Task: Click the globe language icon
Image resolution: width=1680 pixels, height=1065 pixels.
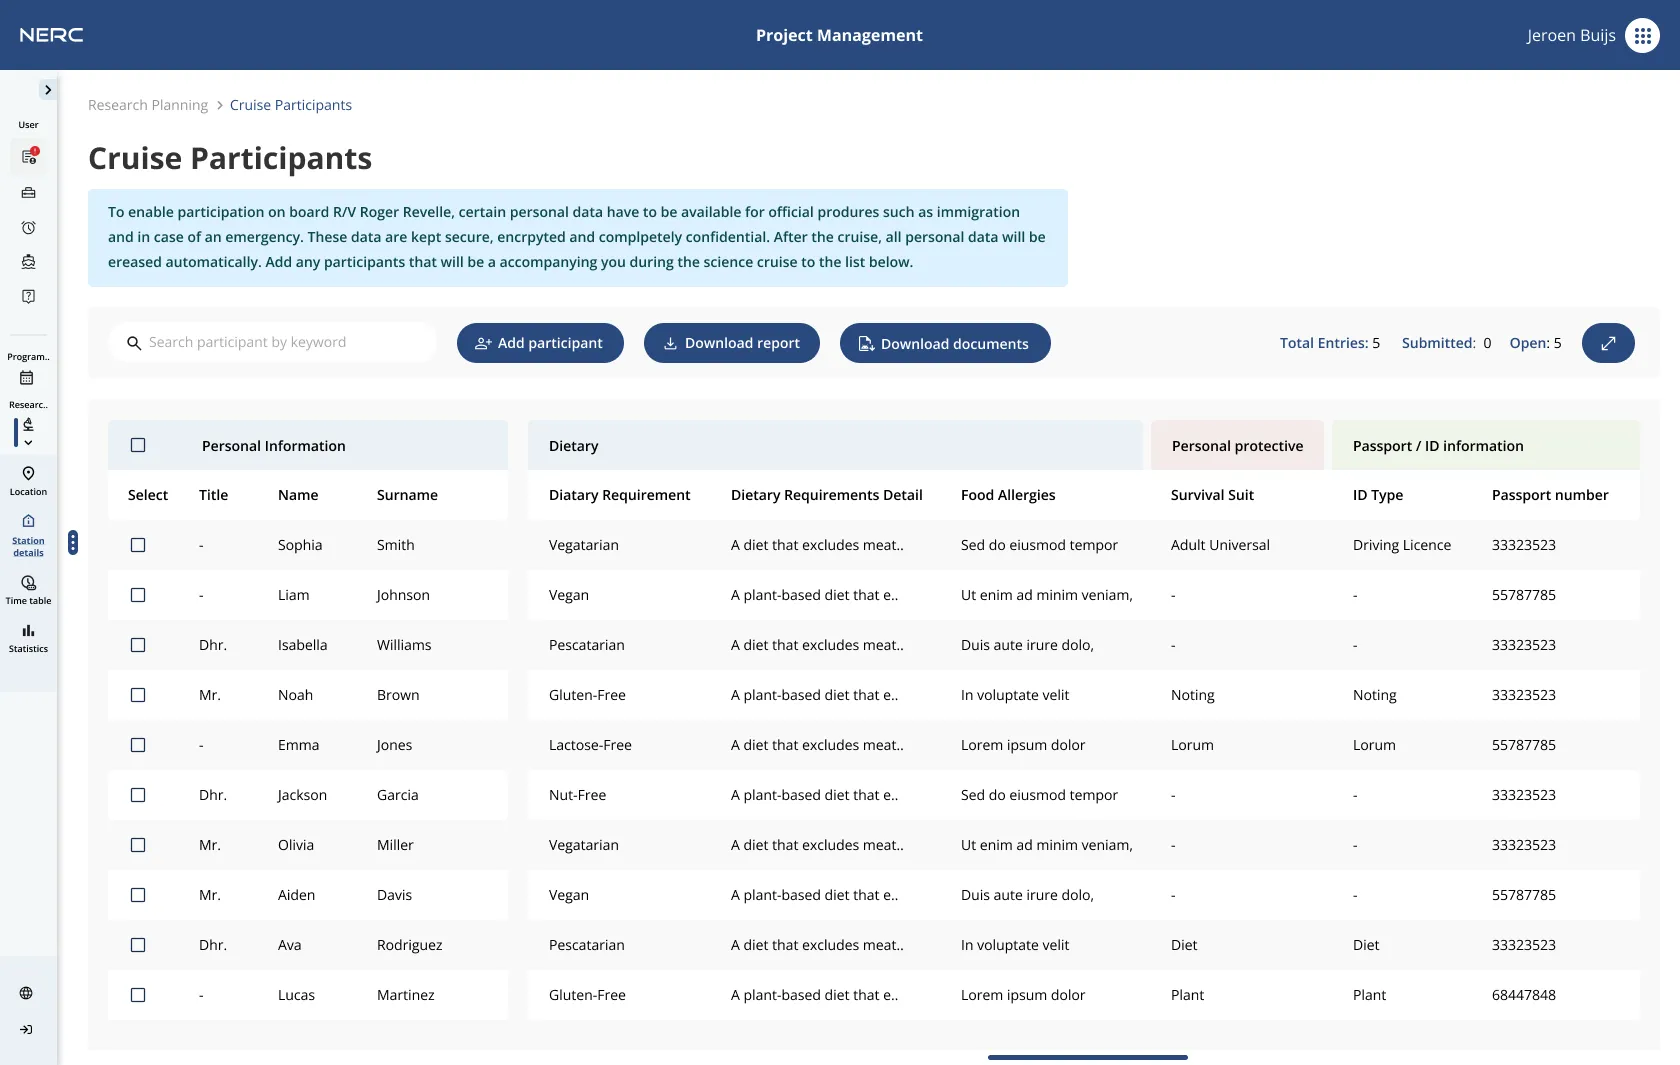Action: coord(26,993)
